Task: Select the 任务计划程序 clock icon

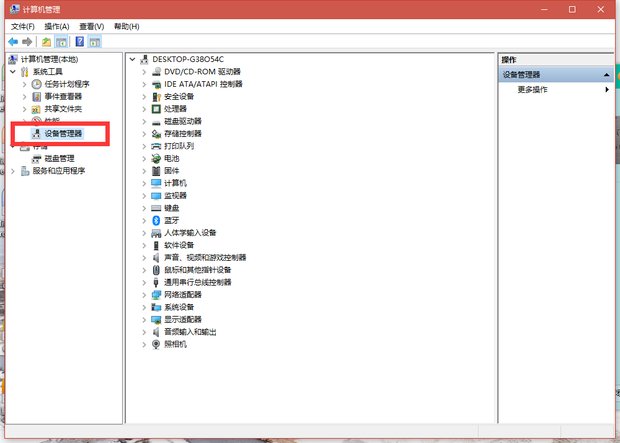Action: [x=37, y=84]
